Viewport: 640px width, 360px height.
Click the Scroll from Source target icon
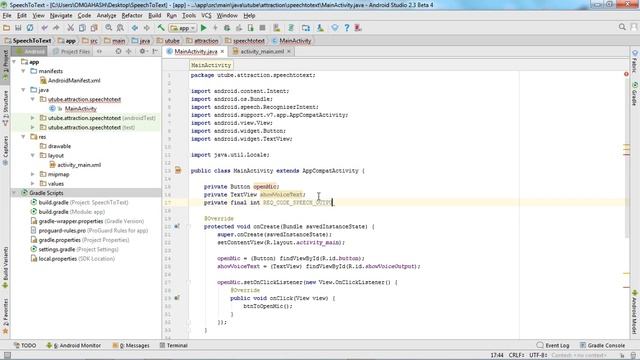tap(118, 51)
